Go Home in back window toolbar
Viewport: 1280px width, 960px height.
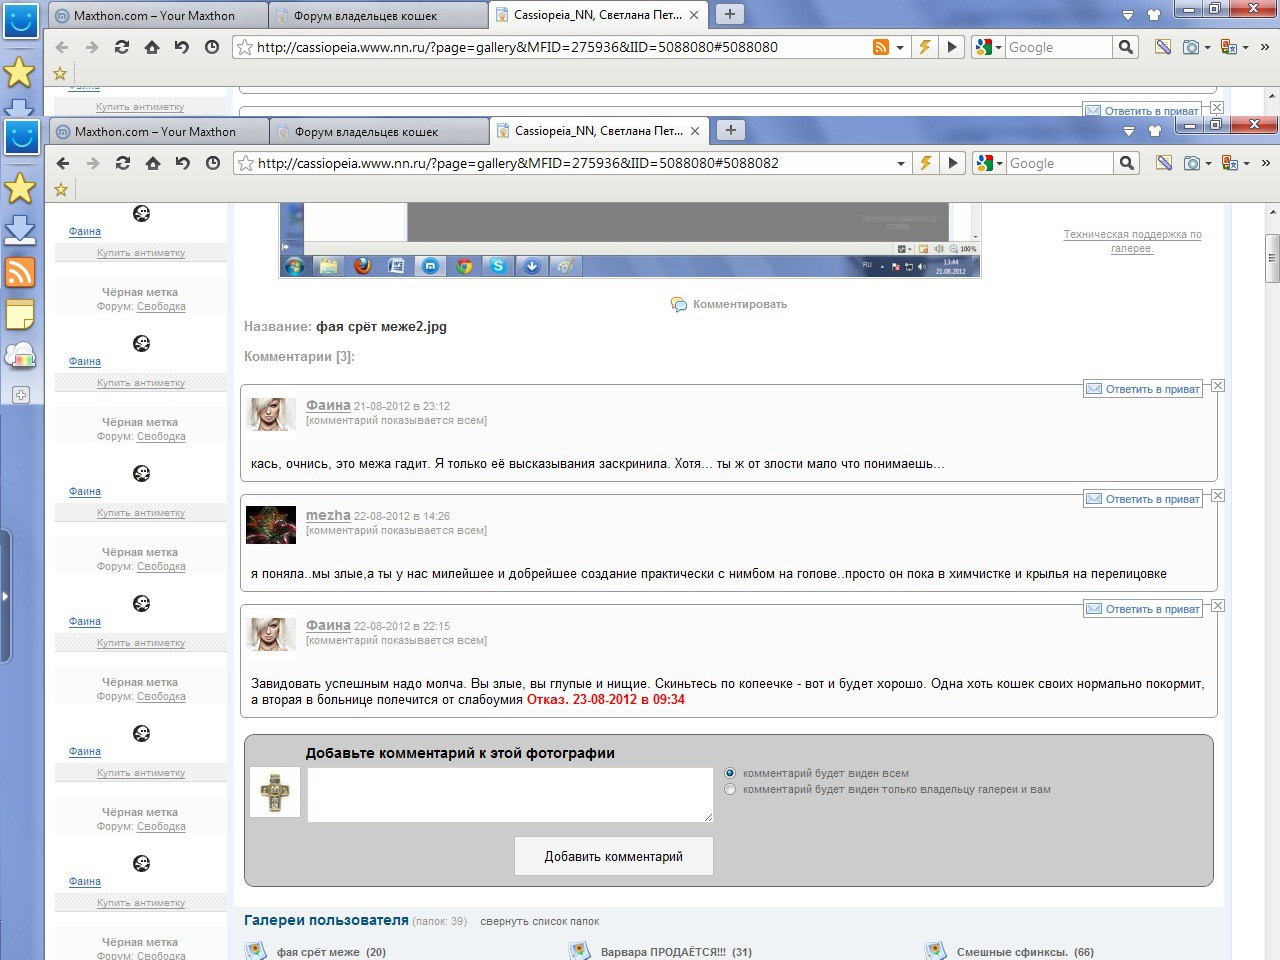click(152, 47)
